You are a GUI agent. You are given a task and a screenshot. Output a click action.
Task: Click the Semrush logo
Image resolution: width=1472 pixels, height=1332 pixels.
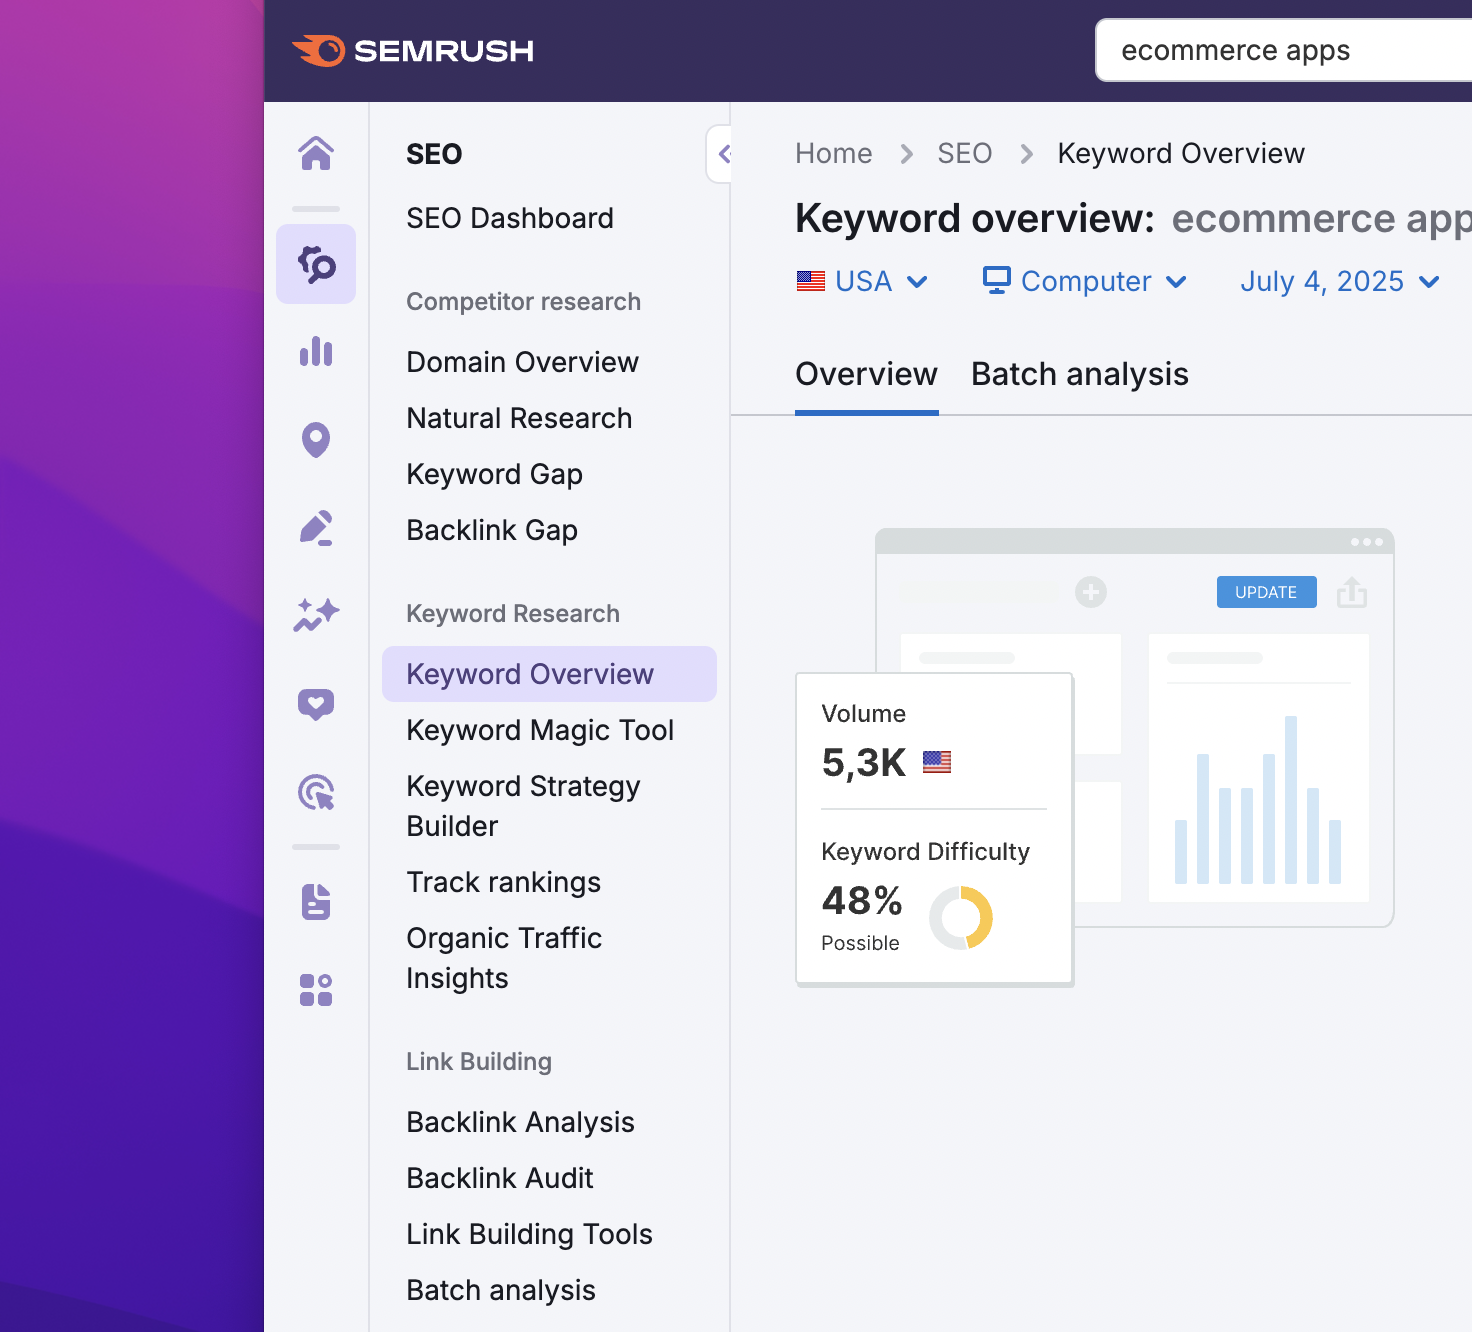[412, 50]
